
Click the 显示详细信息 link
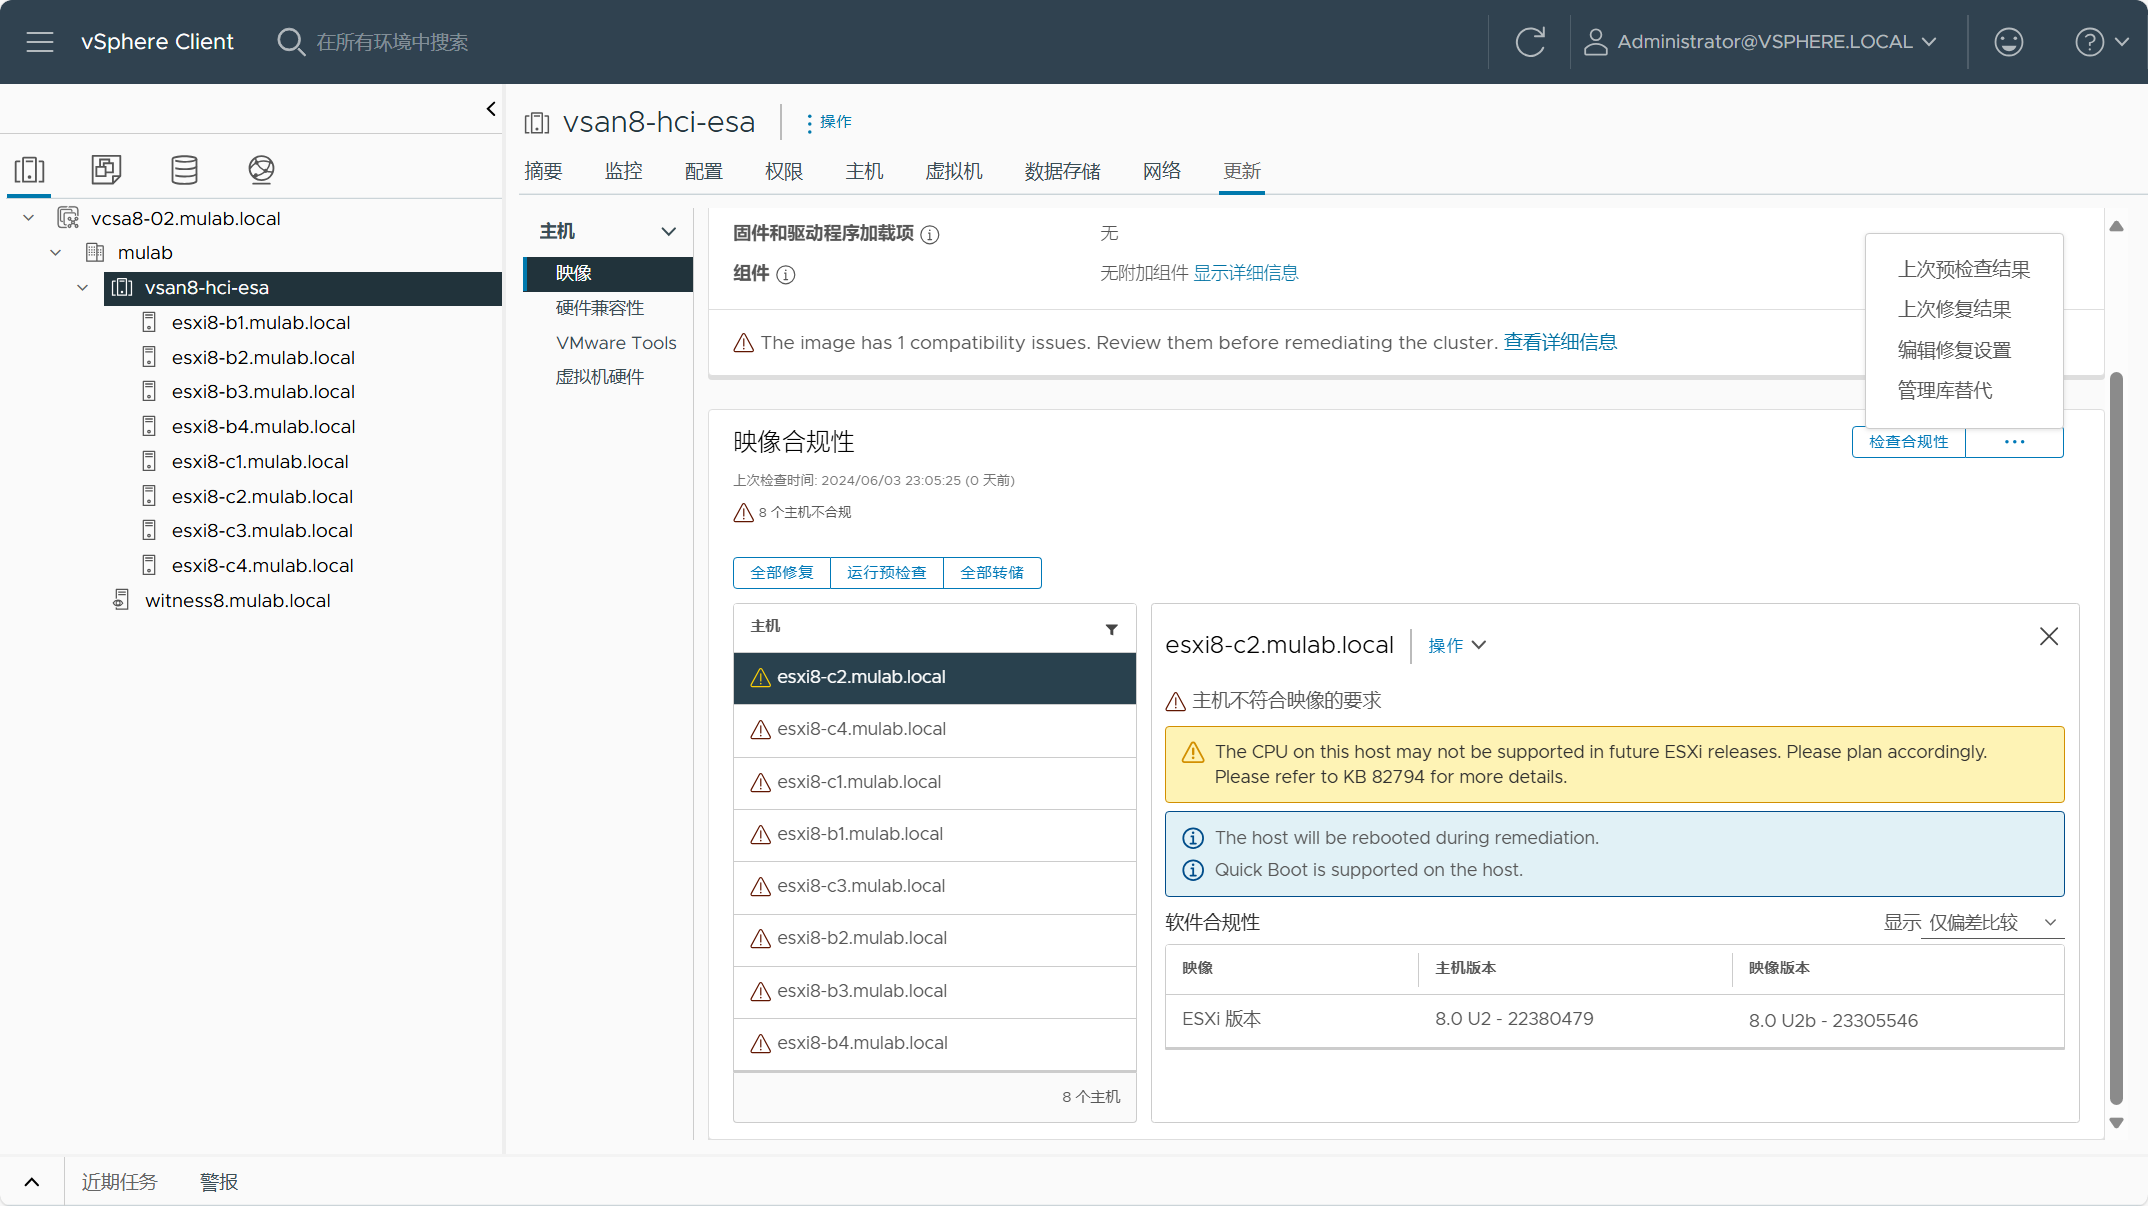[x=1245, y=273]
